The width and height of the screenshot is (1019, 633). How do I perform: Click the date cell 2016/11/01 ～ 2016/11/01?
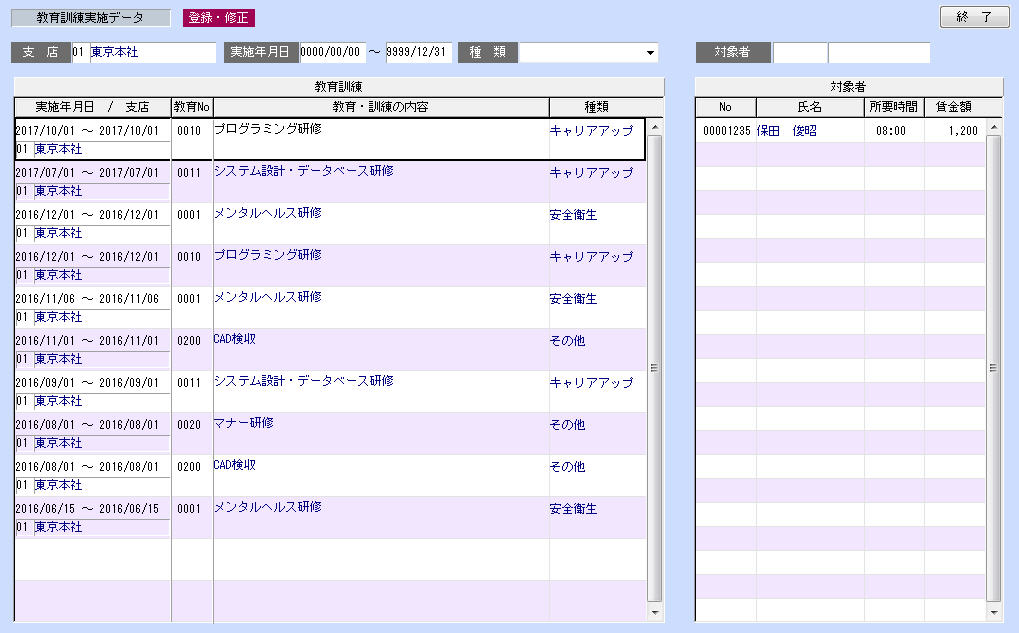point(87,341)
